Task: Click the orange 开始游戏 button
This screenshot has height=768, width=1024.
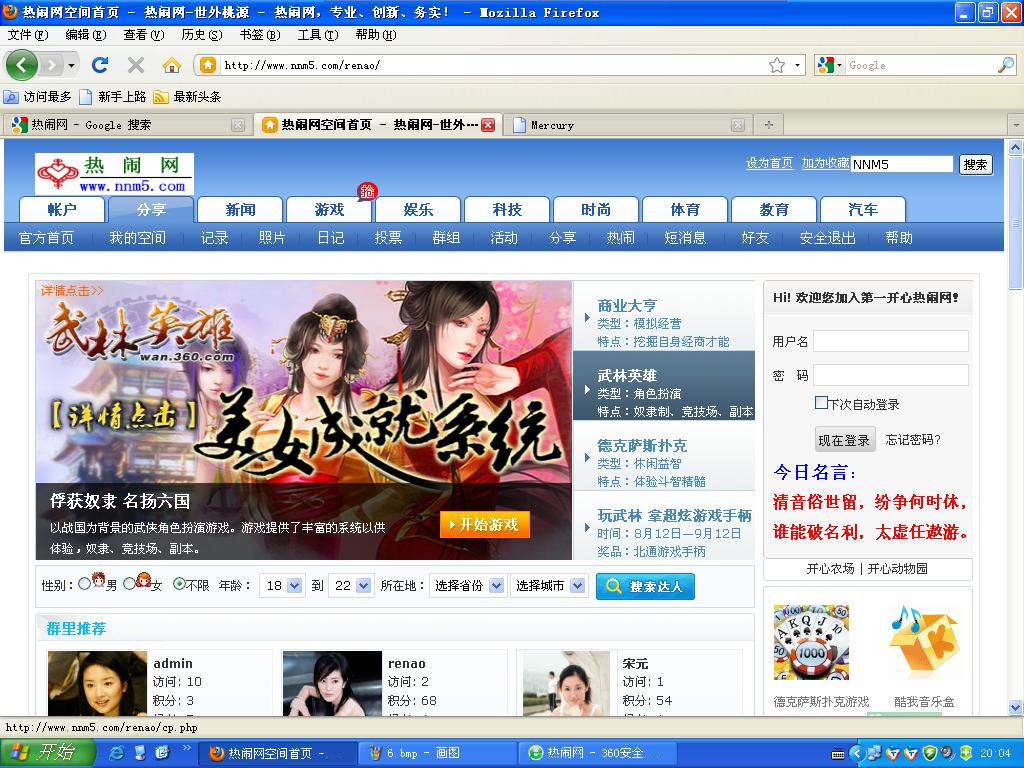Action: [x=485, y=524]
